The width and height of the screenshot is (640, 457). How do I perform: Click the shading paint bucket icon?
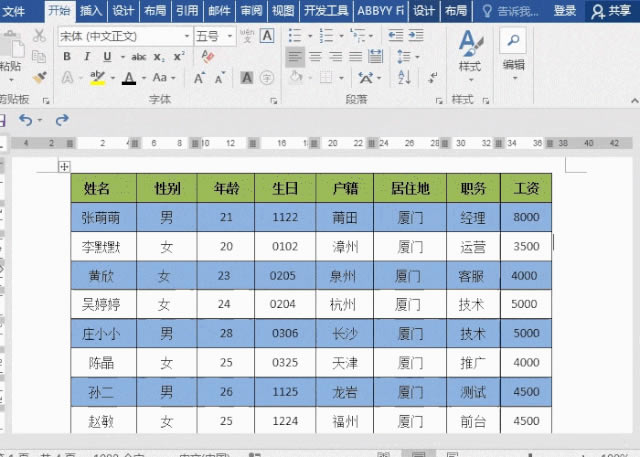[x=296, y=77]
